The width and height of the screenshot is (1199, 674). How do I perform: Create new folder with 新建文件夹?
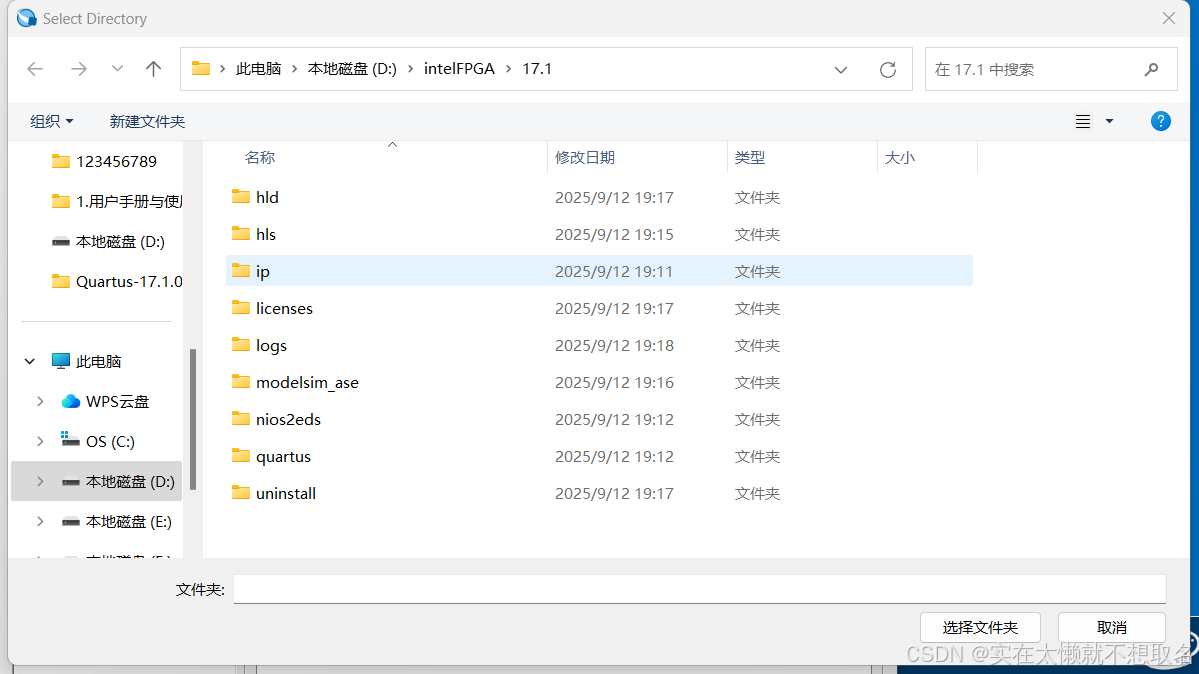[x=147, y=121]
